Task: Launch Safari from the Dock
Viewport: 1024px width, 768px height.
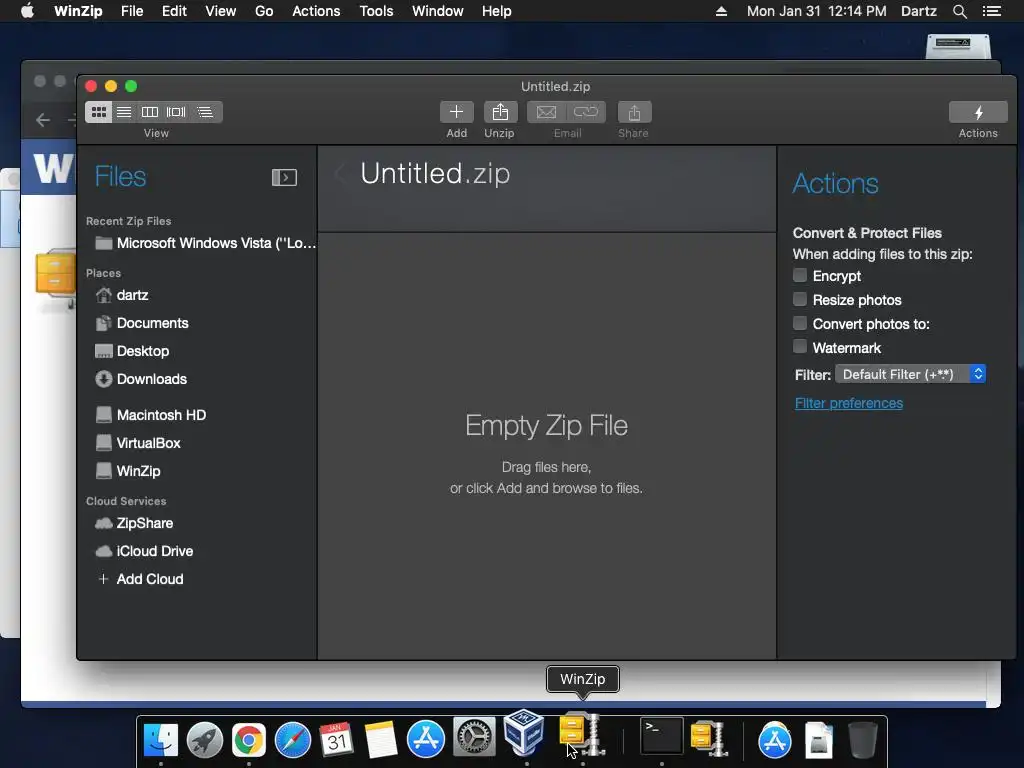Action: [293, 740]
